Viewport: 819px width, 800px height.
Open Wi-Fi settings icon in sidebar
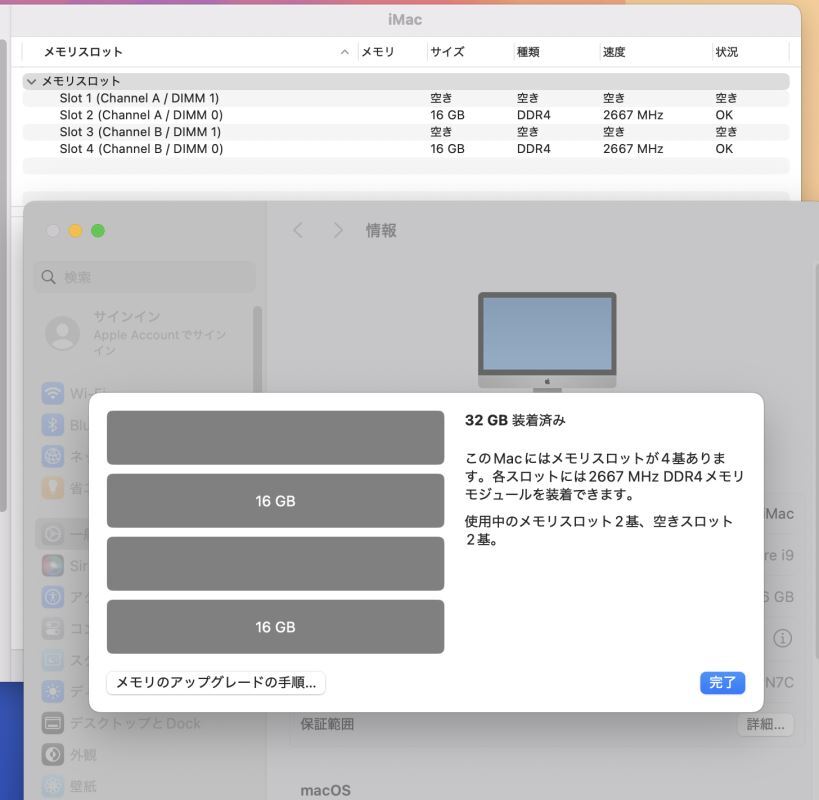tap(53, 393)
